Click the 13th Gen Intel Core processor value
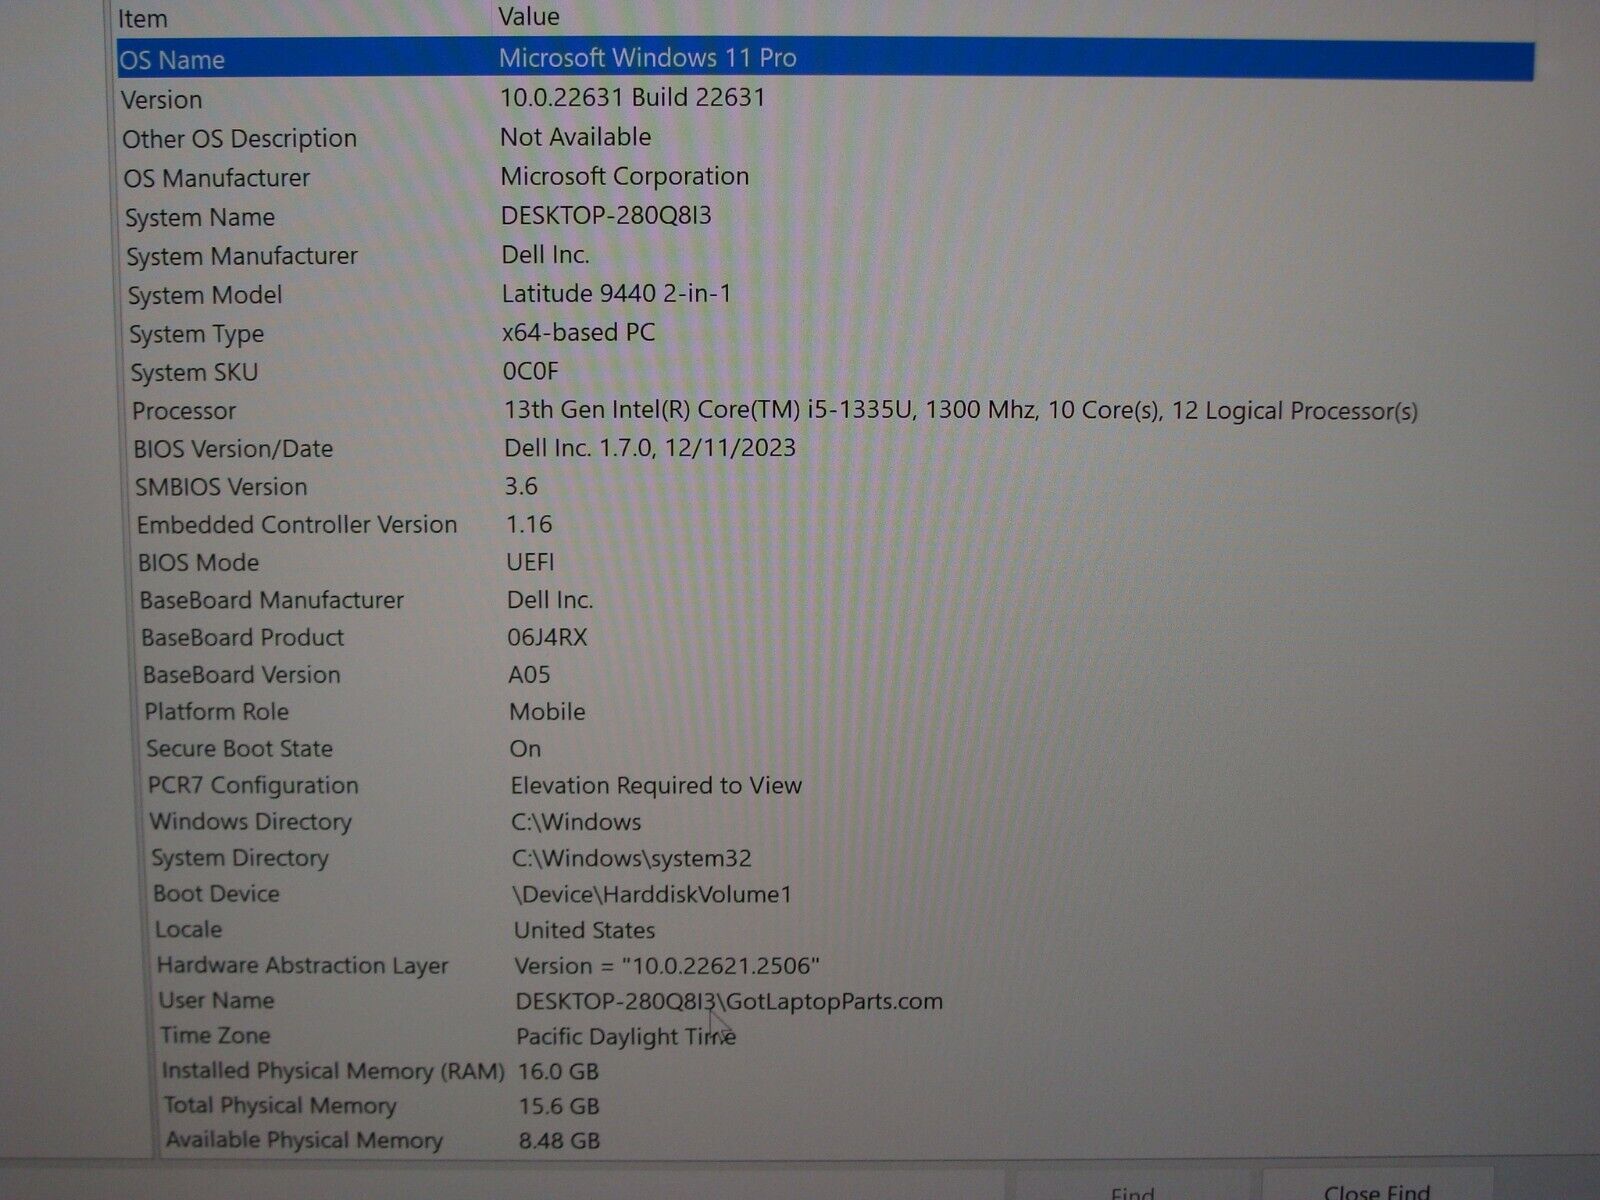 (x=961, y=411)
